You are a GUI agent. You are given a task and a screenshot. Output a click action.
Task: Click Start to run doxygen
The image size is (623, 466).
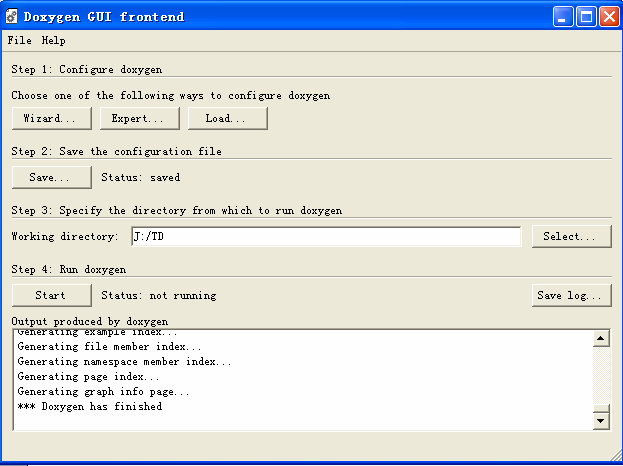pos(52,295)
